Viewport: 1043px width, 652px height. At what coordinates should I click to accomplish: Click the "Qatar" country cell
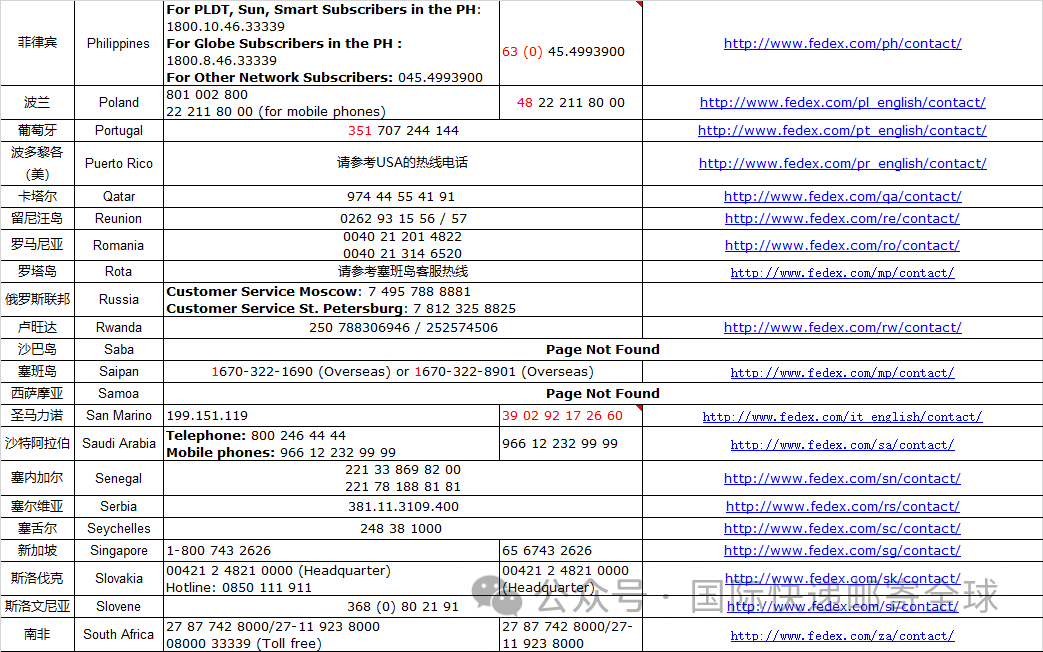118,196
